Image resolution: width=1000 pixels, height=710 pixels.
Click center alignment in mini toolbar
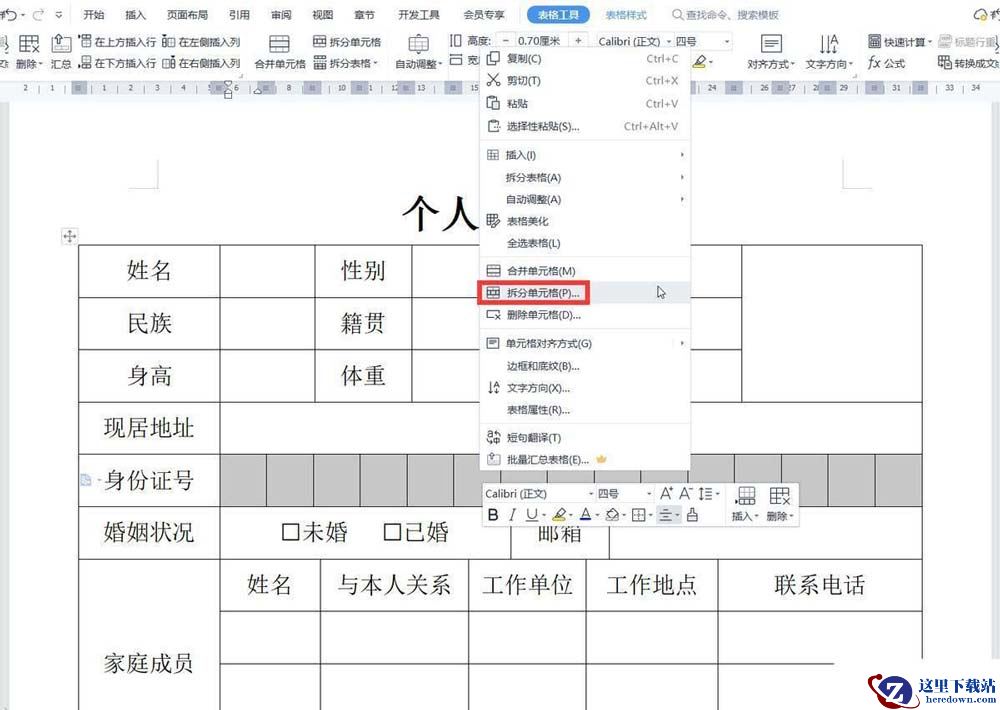pos(665,515)
